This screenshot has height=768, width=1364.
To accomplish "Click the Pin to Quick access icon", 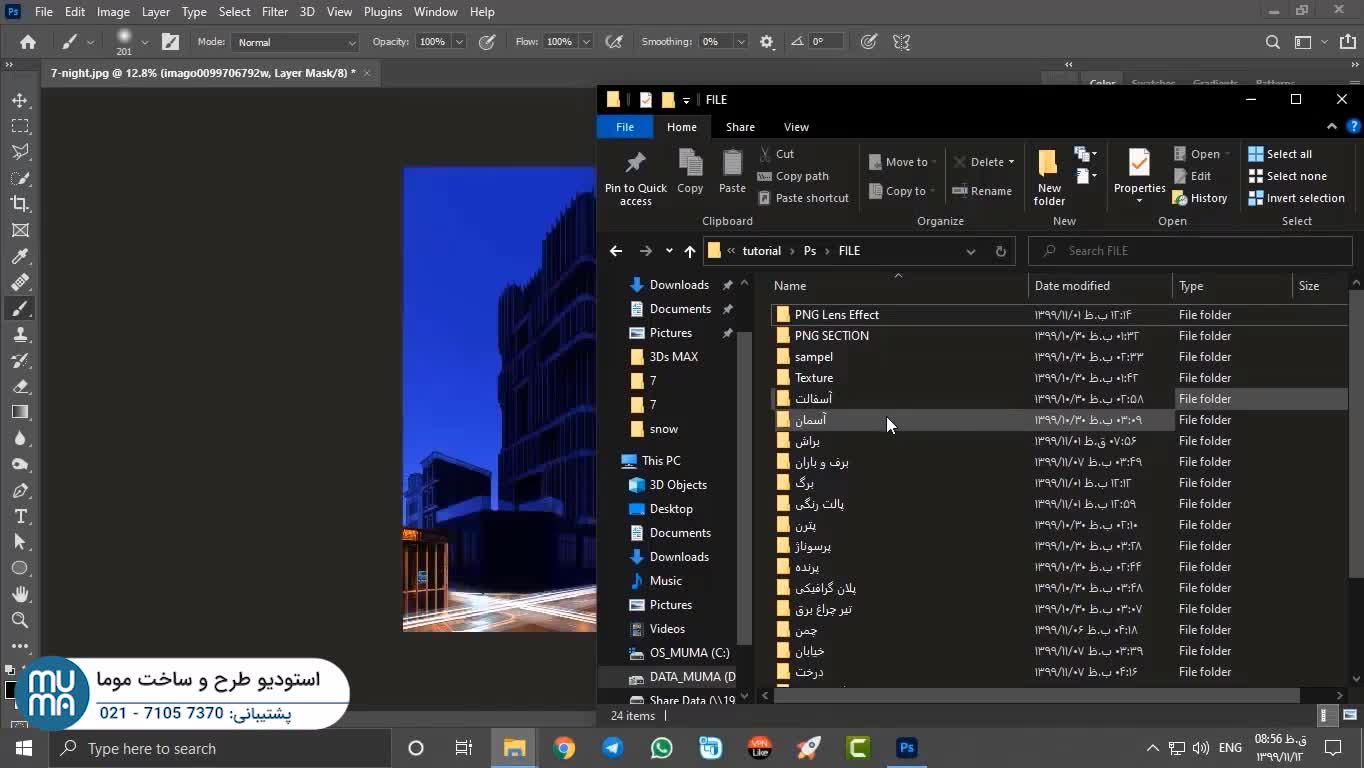I will click(x=635, y=163).
